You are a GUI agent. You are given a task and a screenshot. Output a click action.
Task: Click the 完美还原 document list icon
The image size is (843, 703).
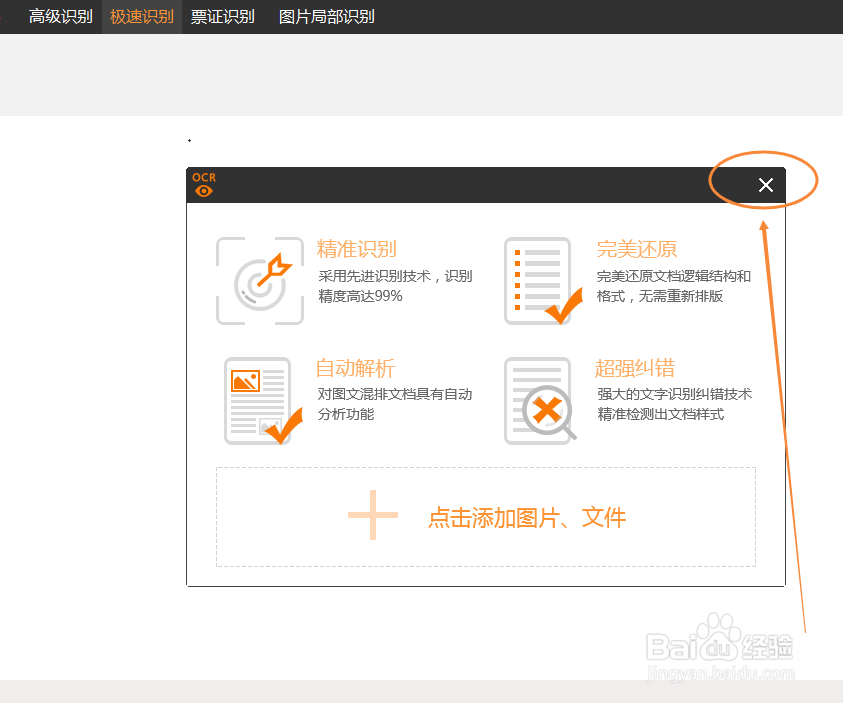540,281
